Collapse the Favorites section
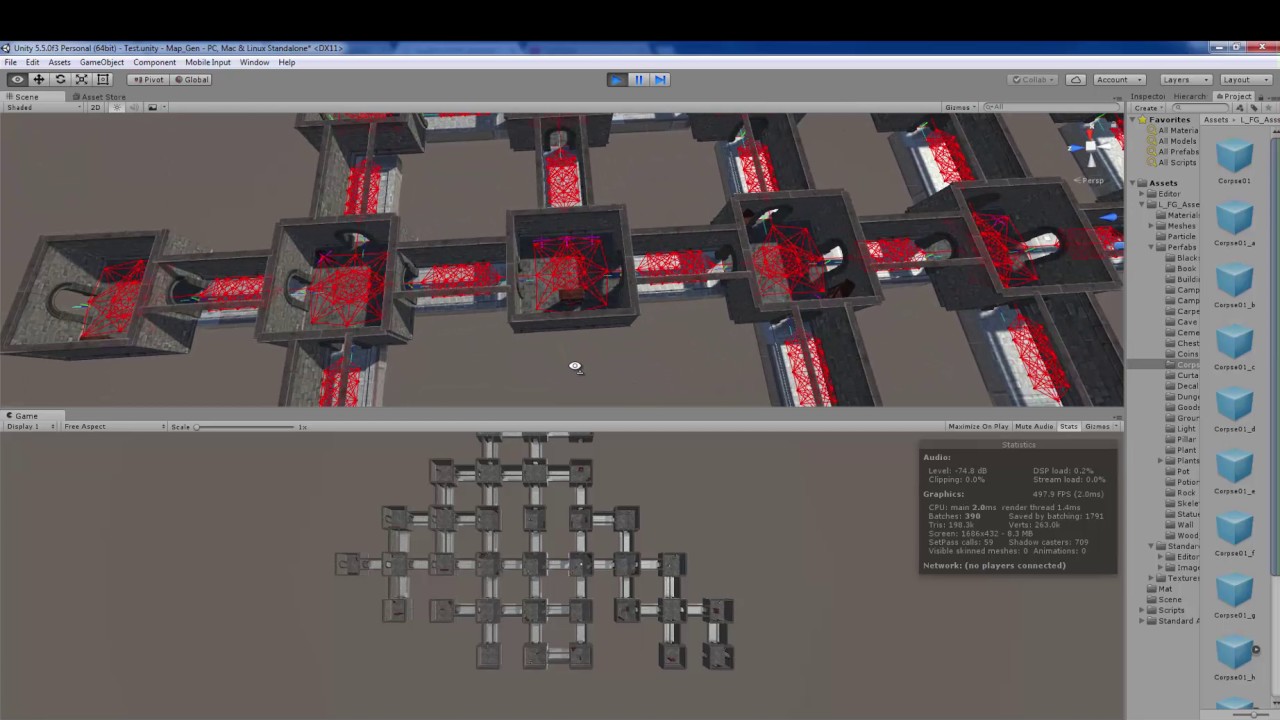The width and height of the screenshot is (1280, 720). (x=1134, y=120)
